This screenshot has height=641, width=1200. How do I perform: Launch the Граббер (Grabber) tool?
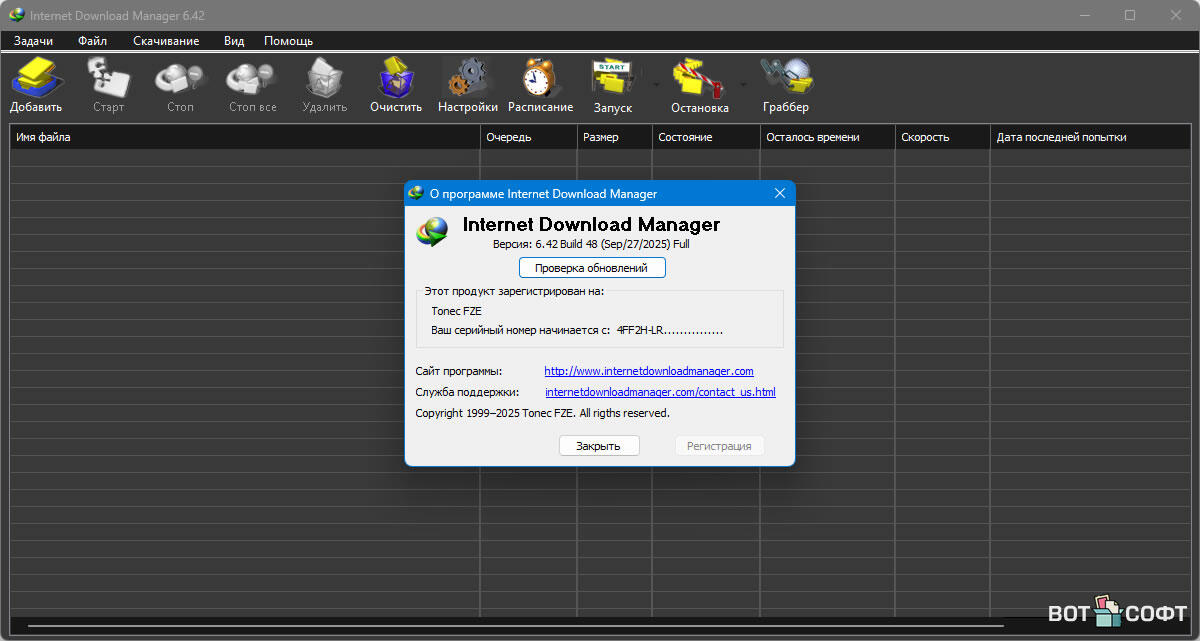[785, 85]
